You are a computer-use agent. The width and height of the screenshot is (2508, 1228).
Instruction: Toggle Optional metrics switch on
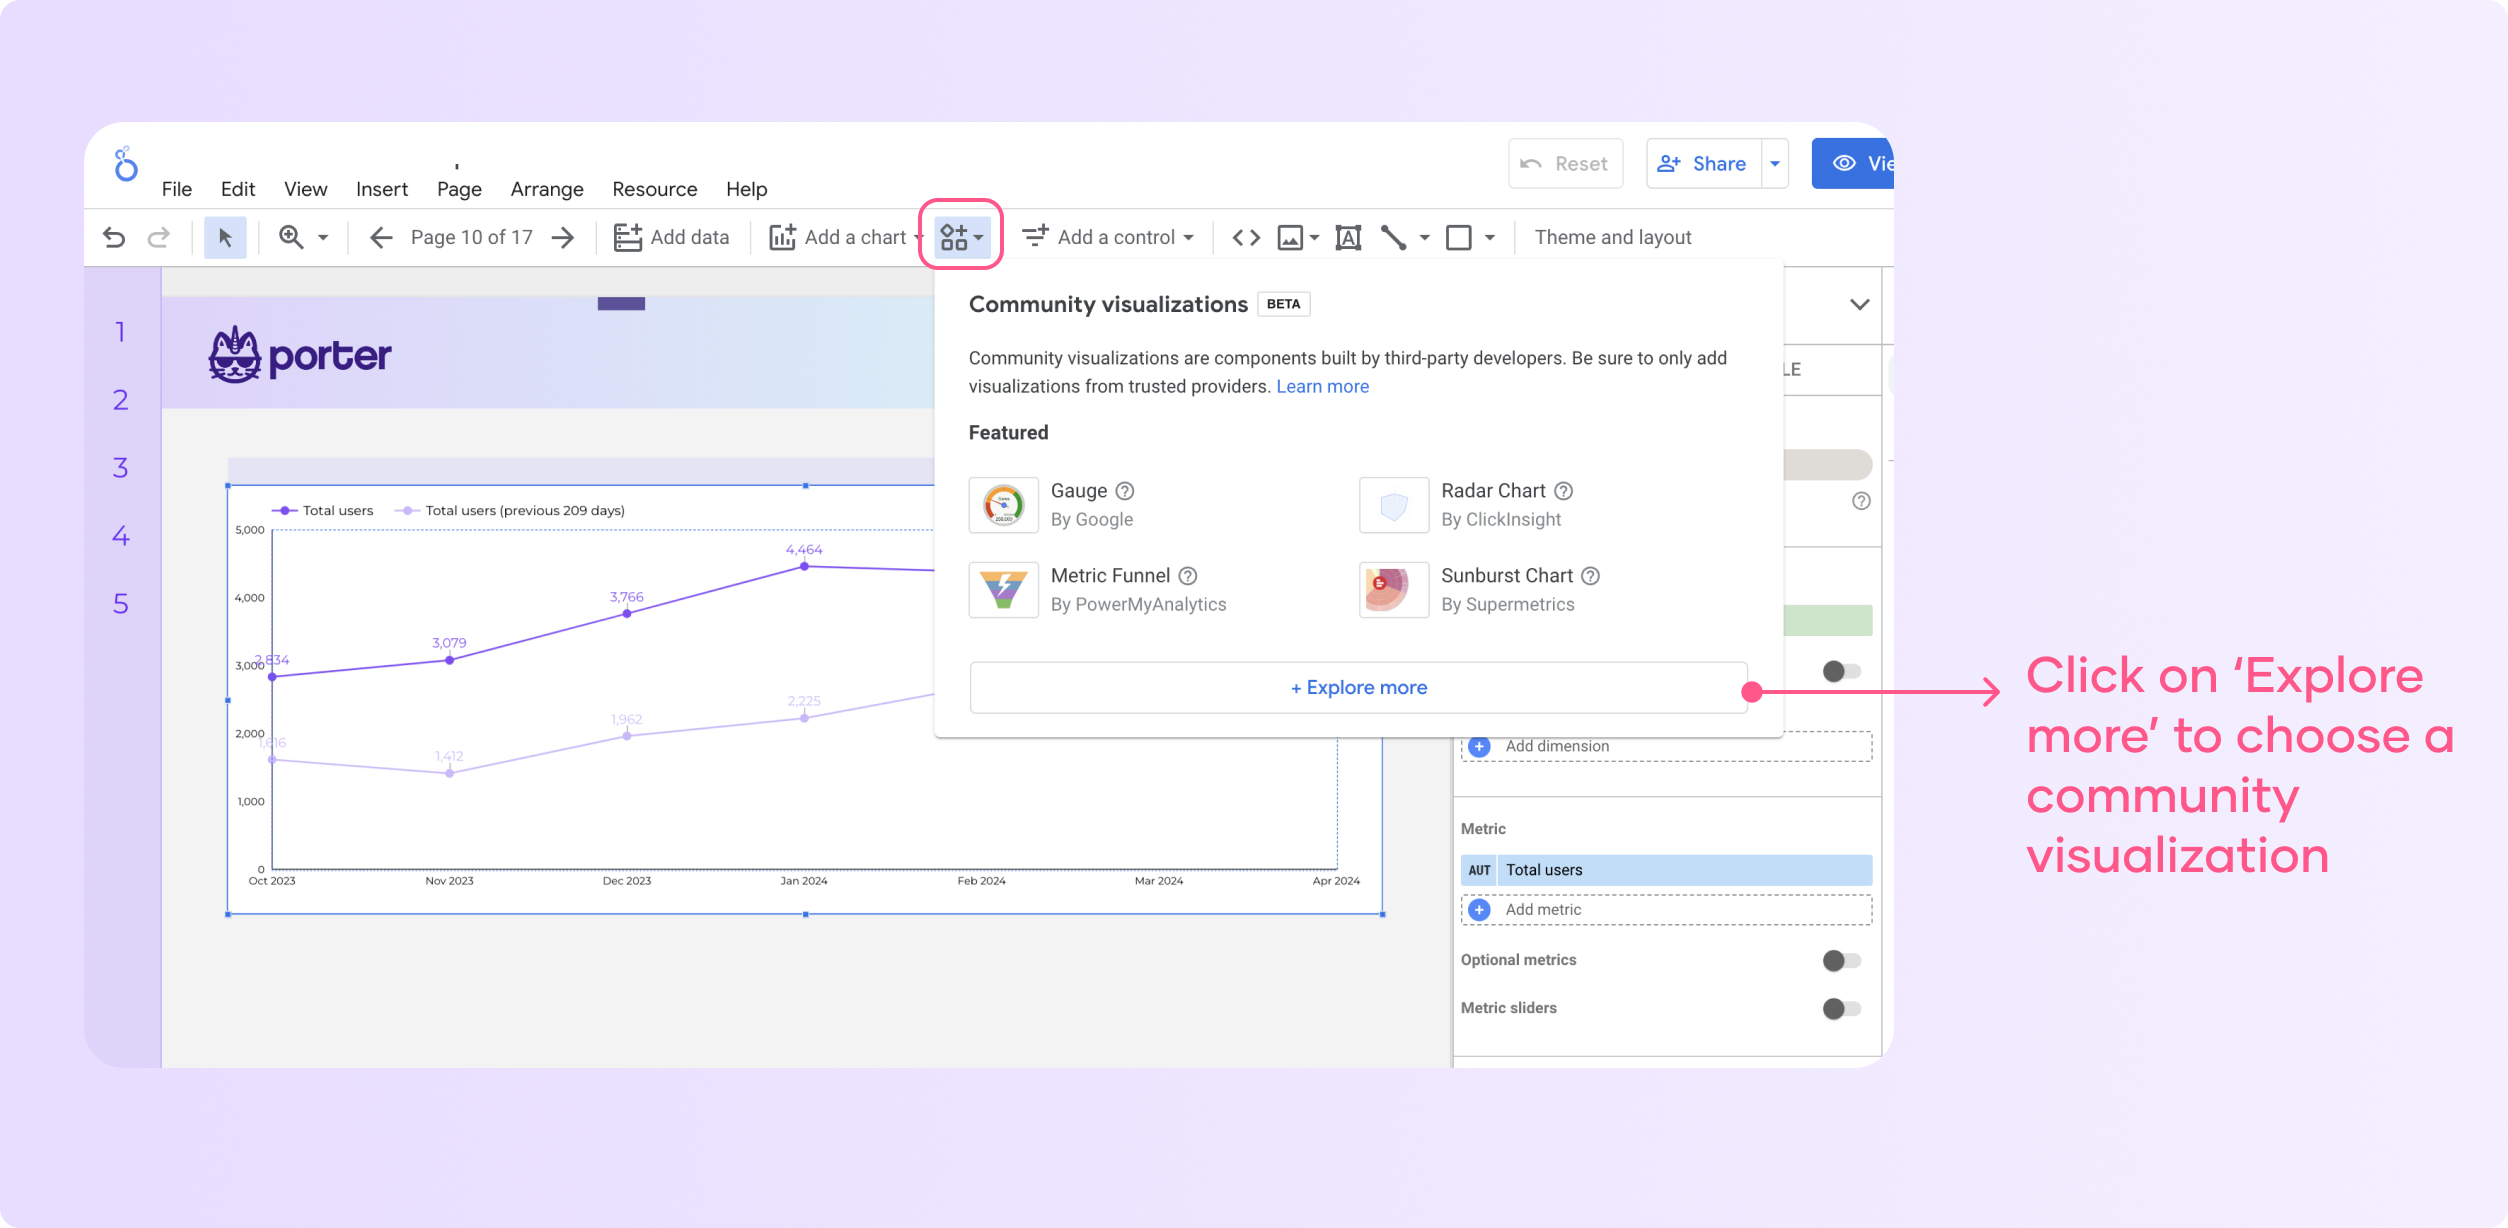1843,959
